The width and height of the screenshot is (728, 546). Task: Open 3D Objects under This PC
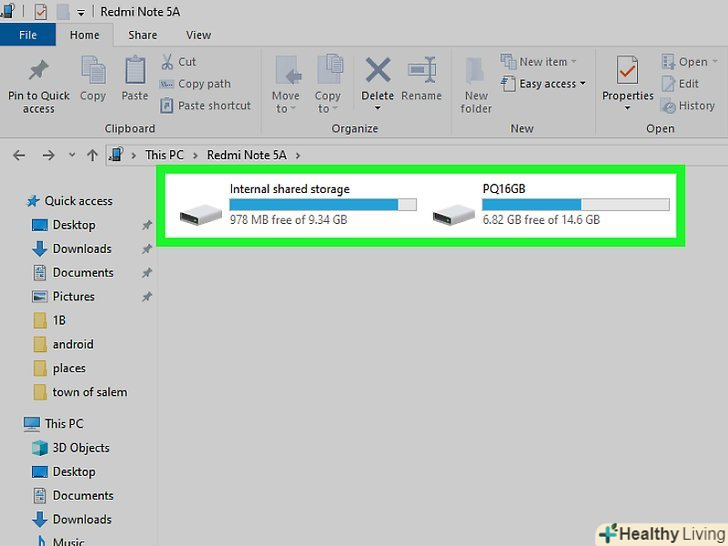pyautogui.click(x=81, y=448)
